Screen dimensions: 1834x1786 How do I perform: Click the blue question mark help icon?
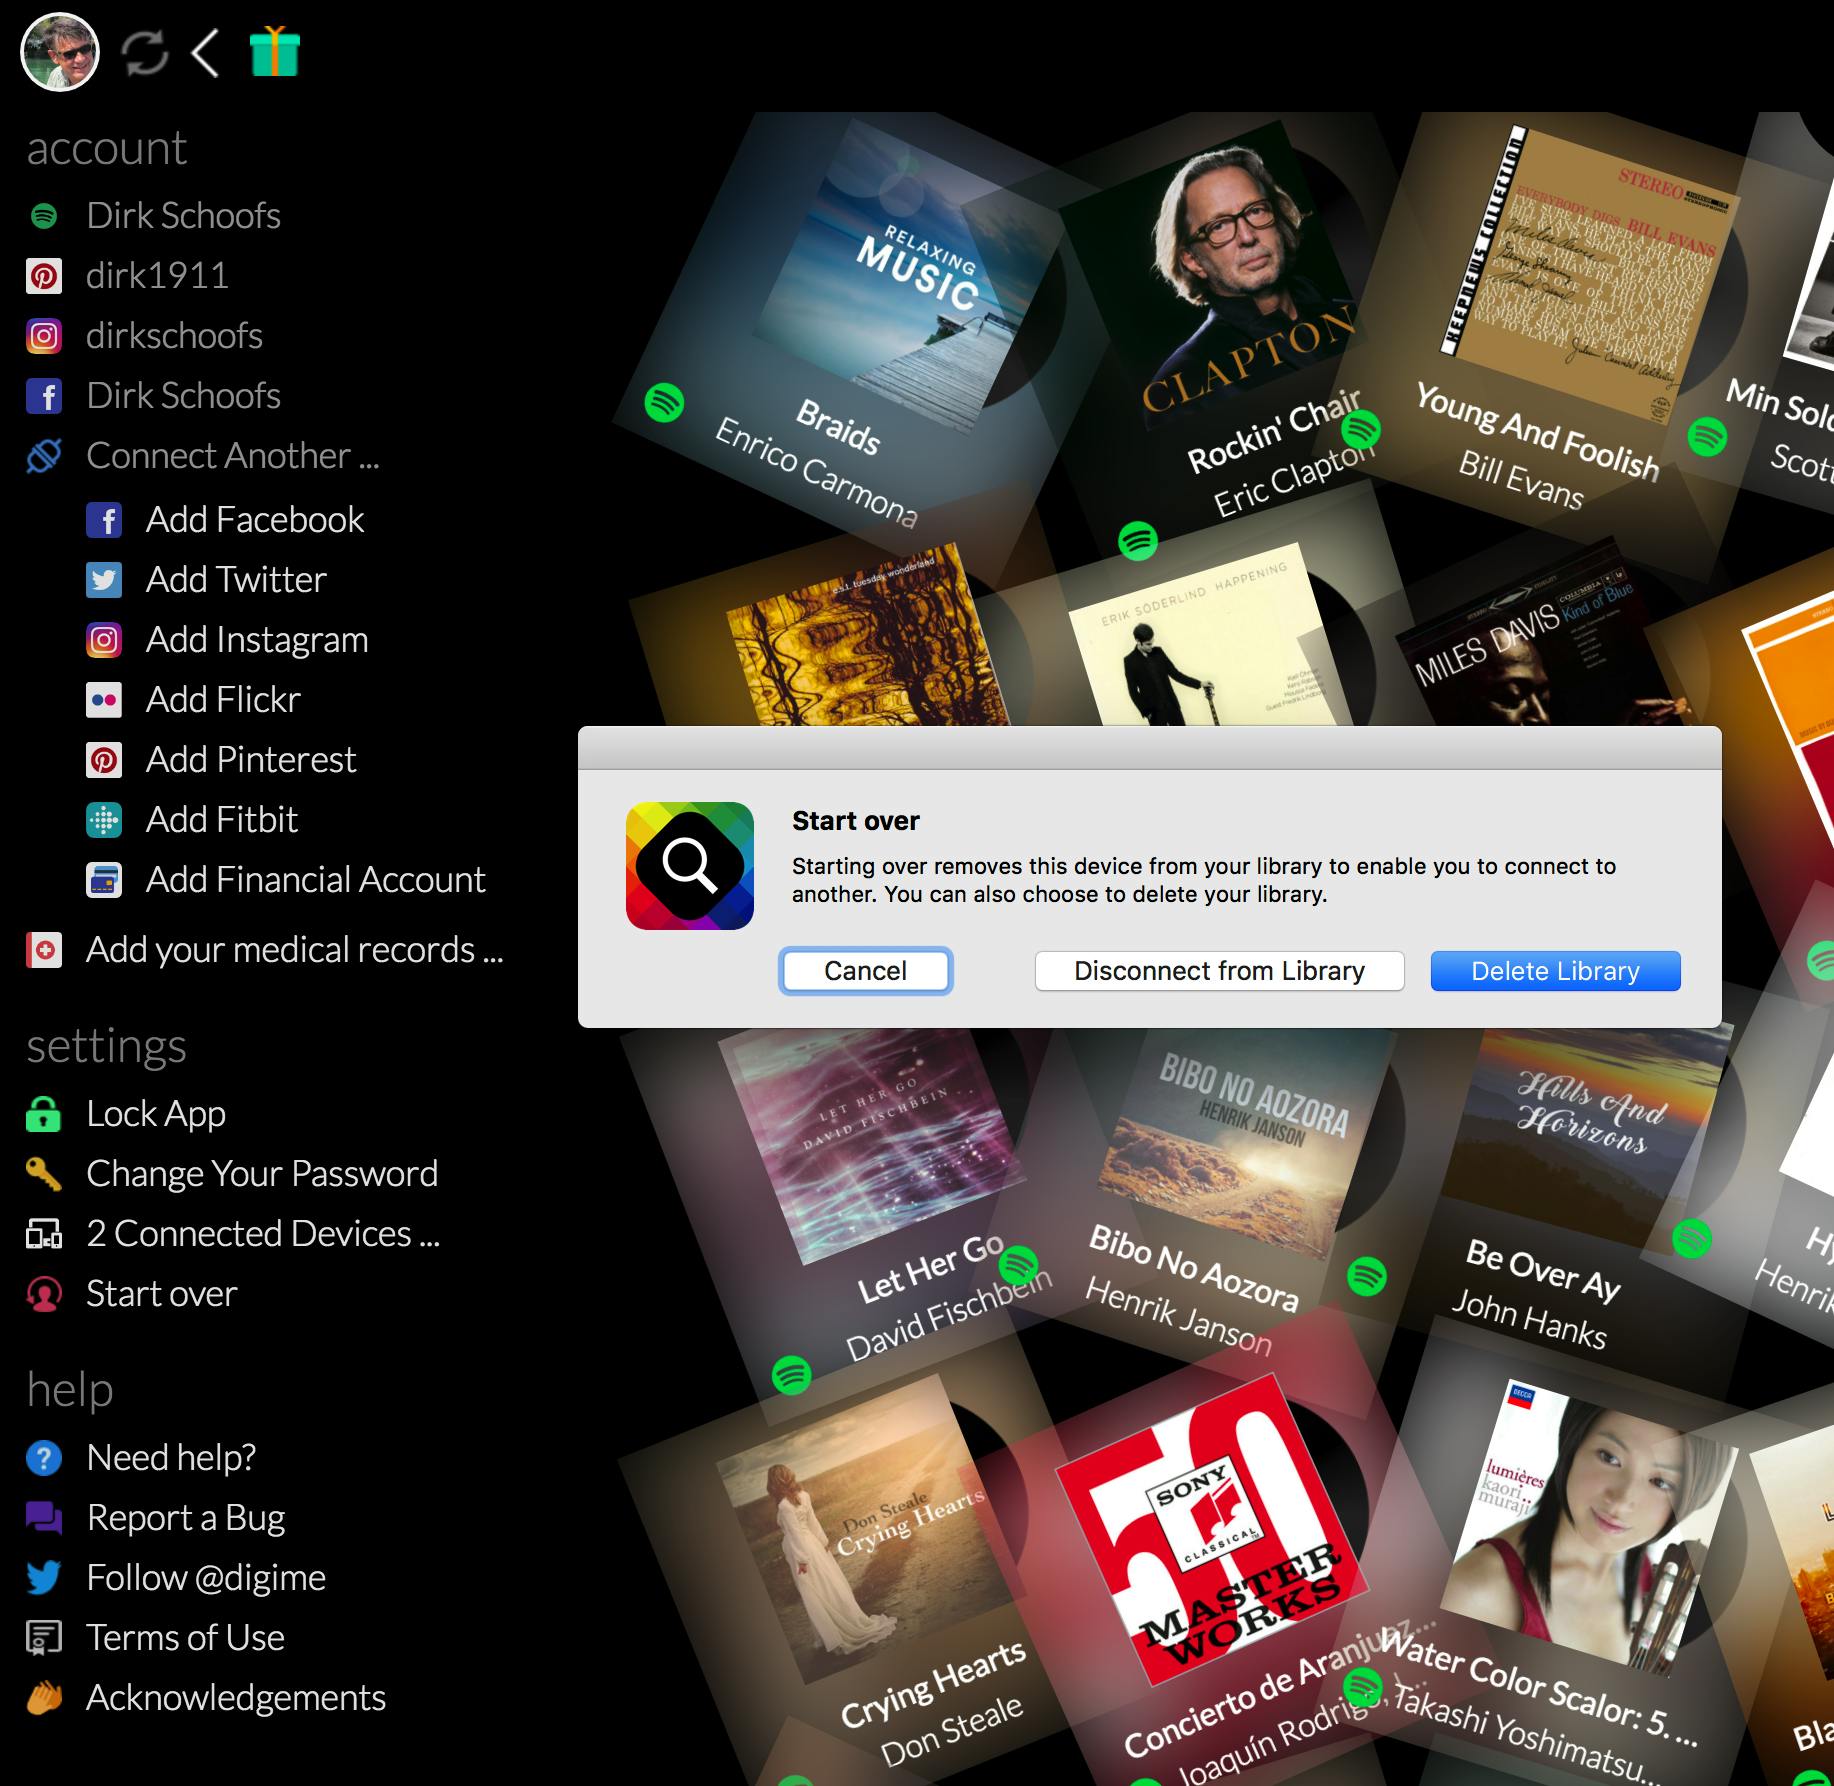44,1458
